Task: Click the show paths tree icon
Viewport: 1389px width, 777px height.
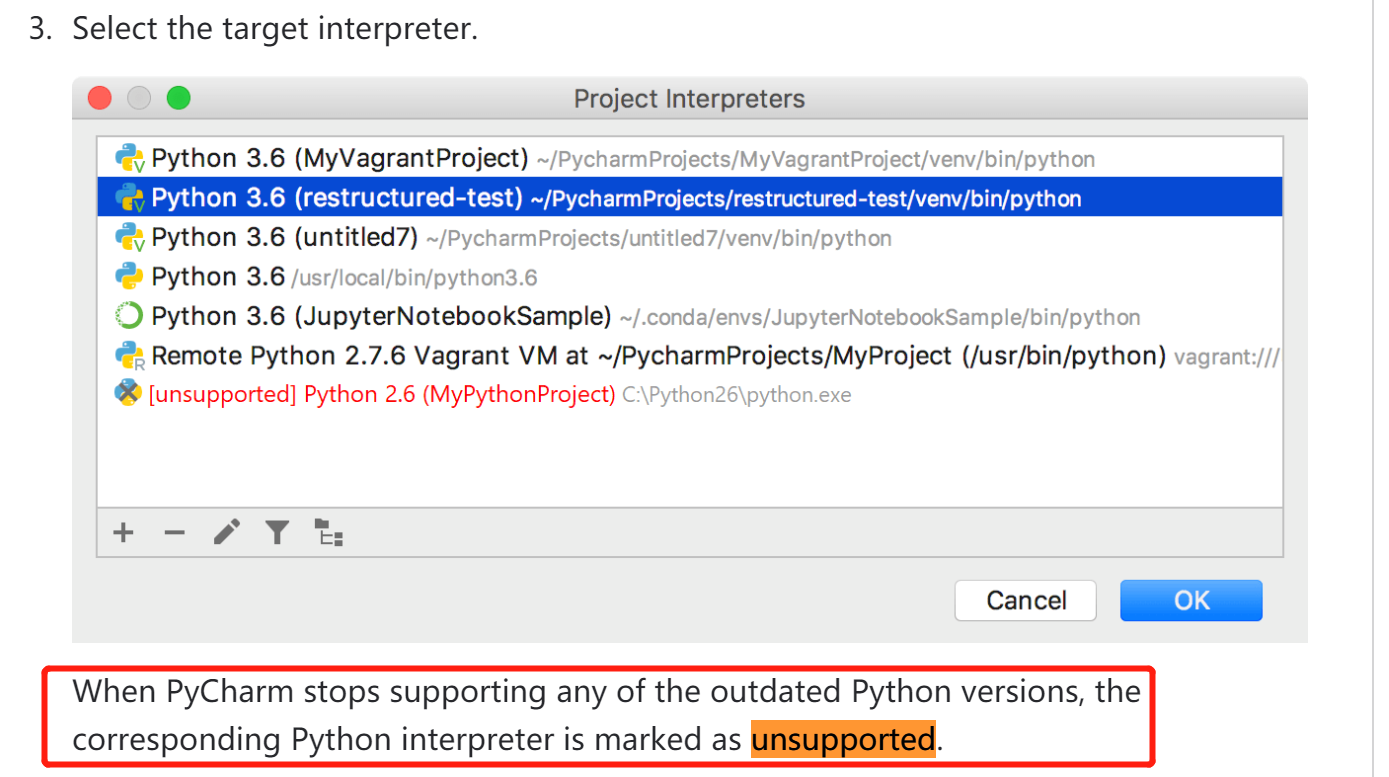Action: [328, 532]
